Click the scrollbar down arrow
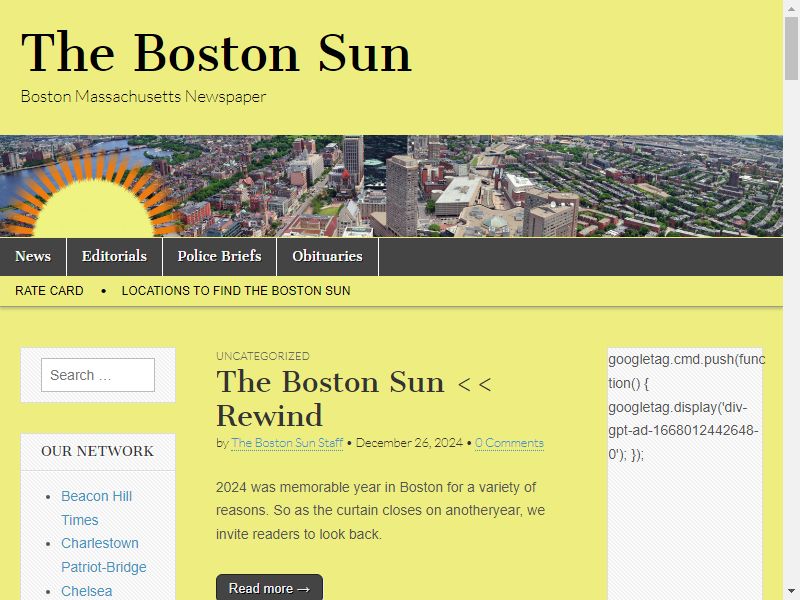800x600 pixels. (x=791, y=592)
